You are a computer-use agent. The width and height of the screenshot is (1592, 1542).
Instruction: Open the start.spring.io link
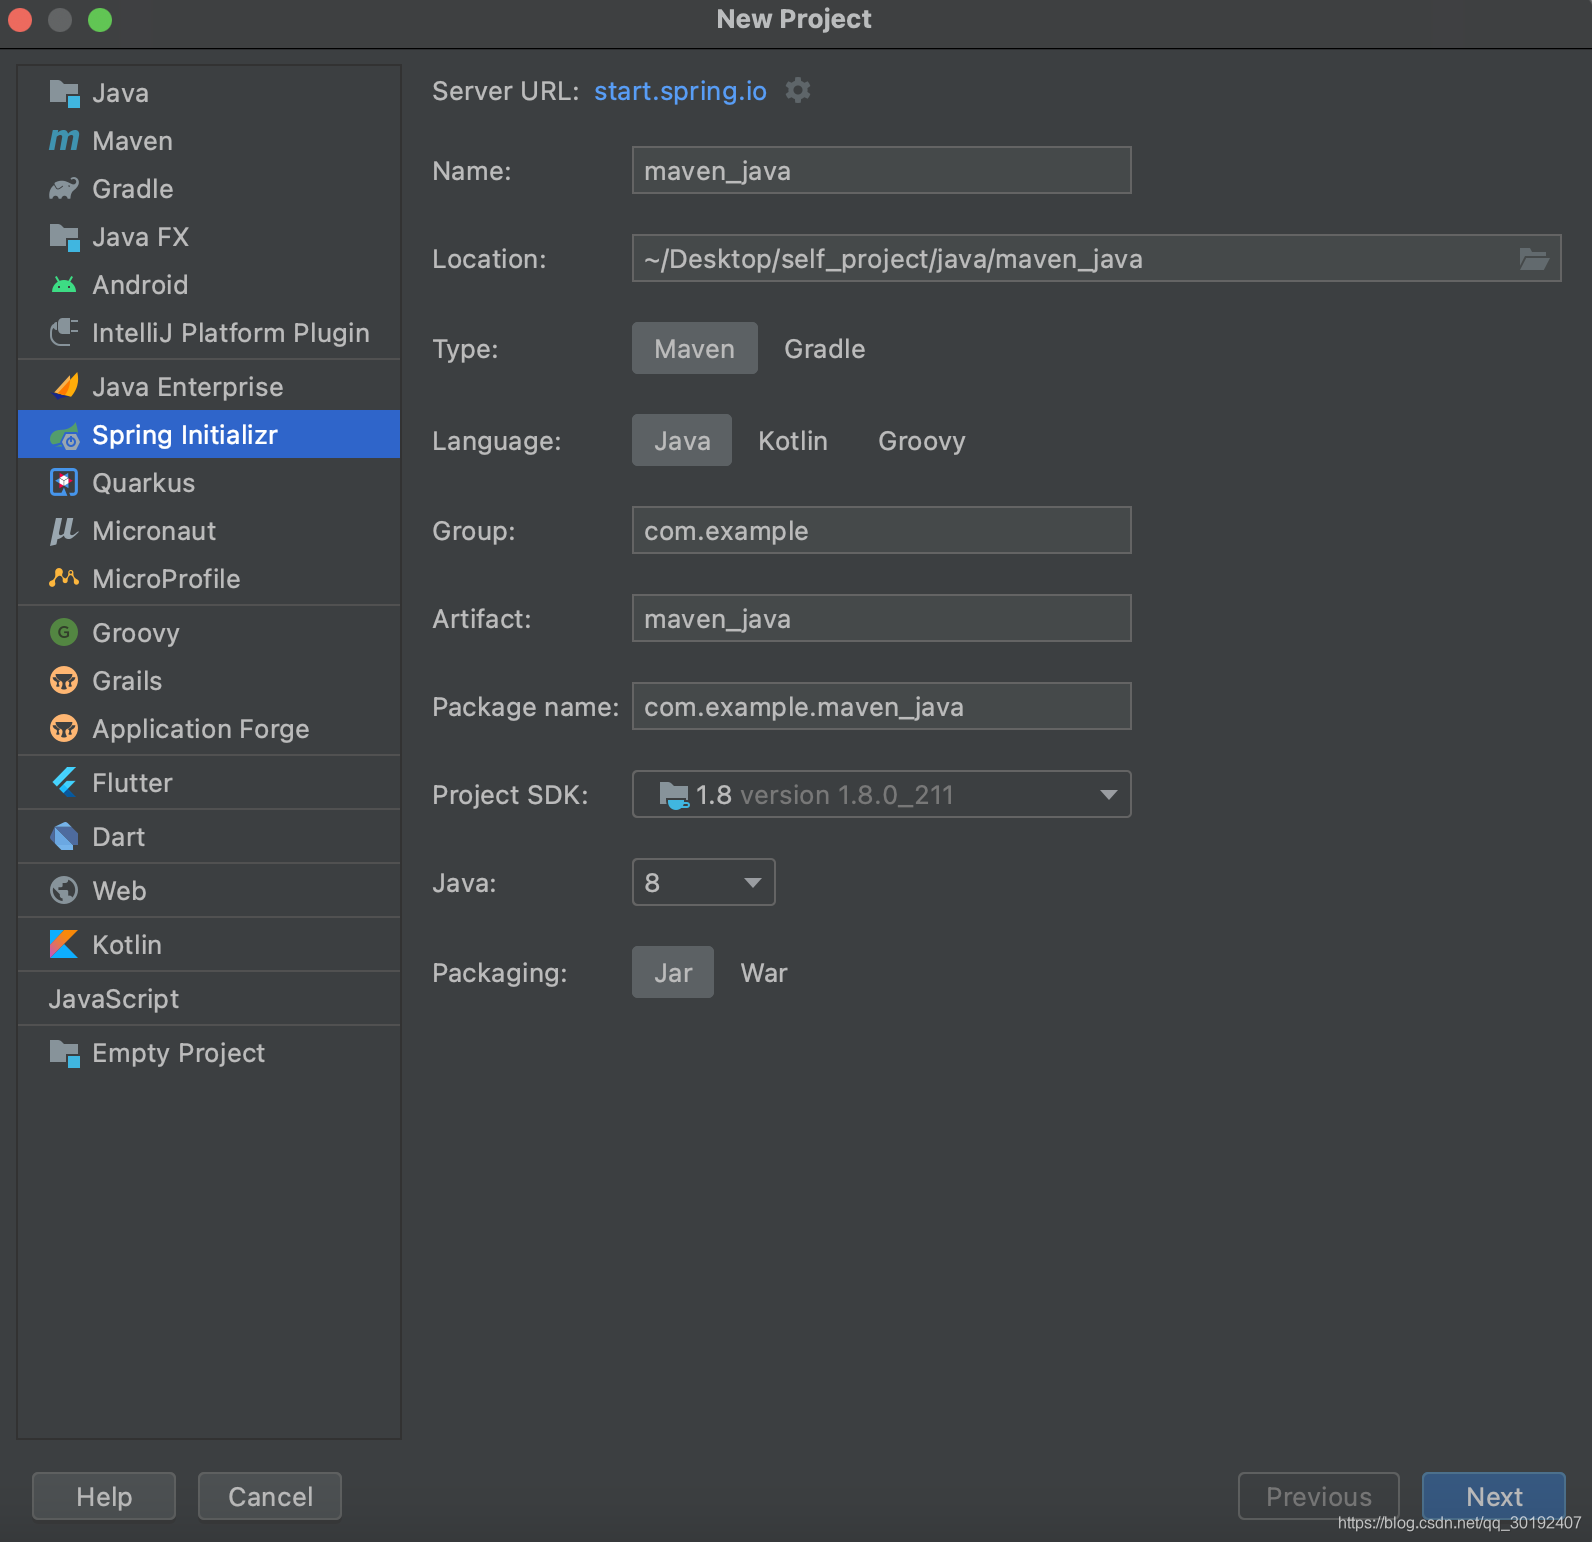[680, 91]
